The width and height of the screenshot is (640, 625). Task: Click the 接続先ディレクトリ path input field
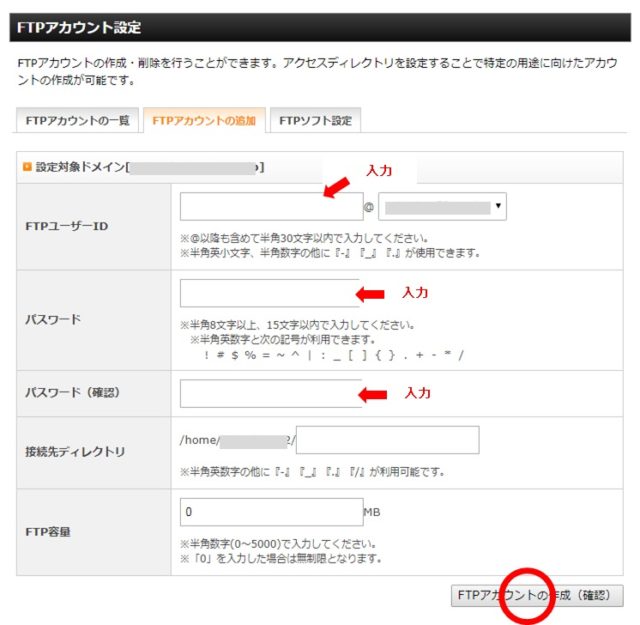(x=387, y=440)
